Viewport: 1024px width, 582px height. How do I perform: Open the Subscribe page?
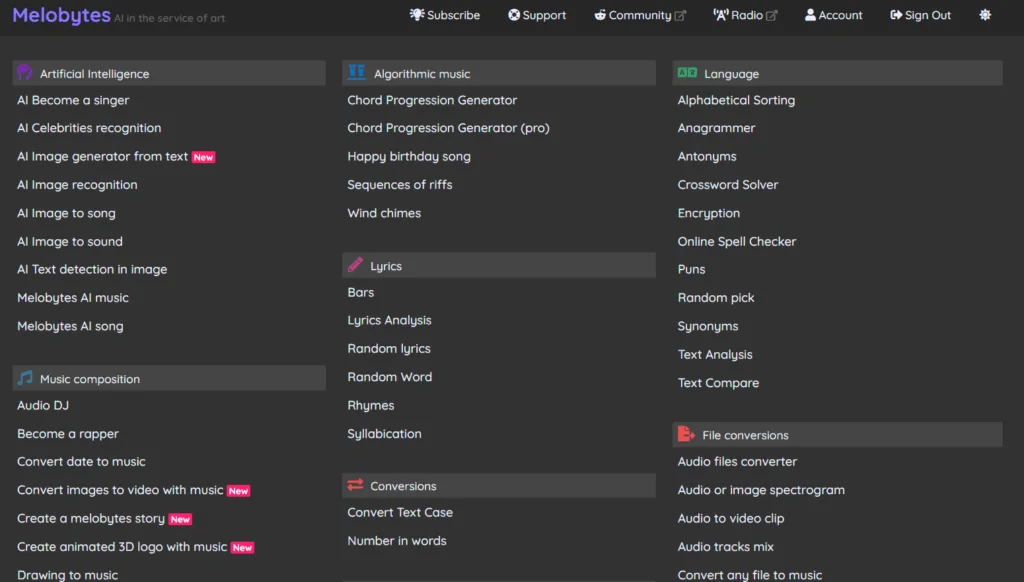(445, 15)
